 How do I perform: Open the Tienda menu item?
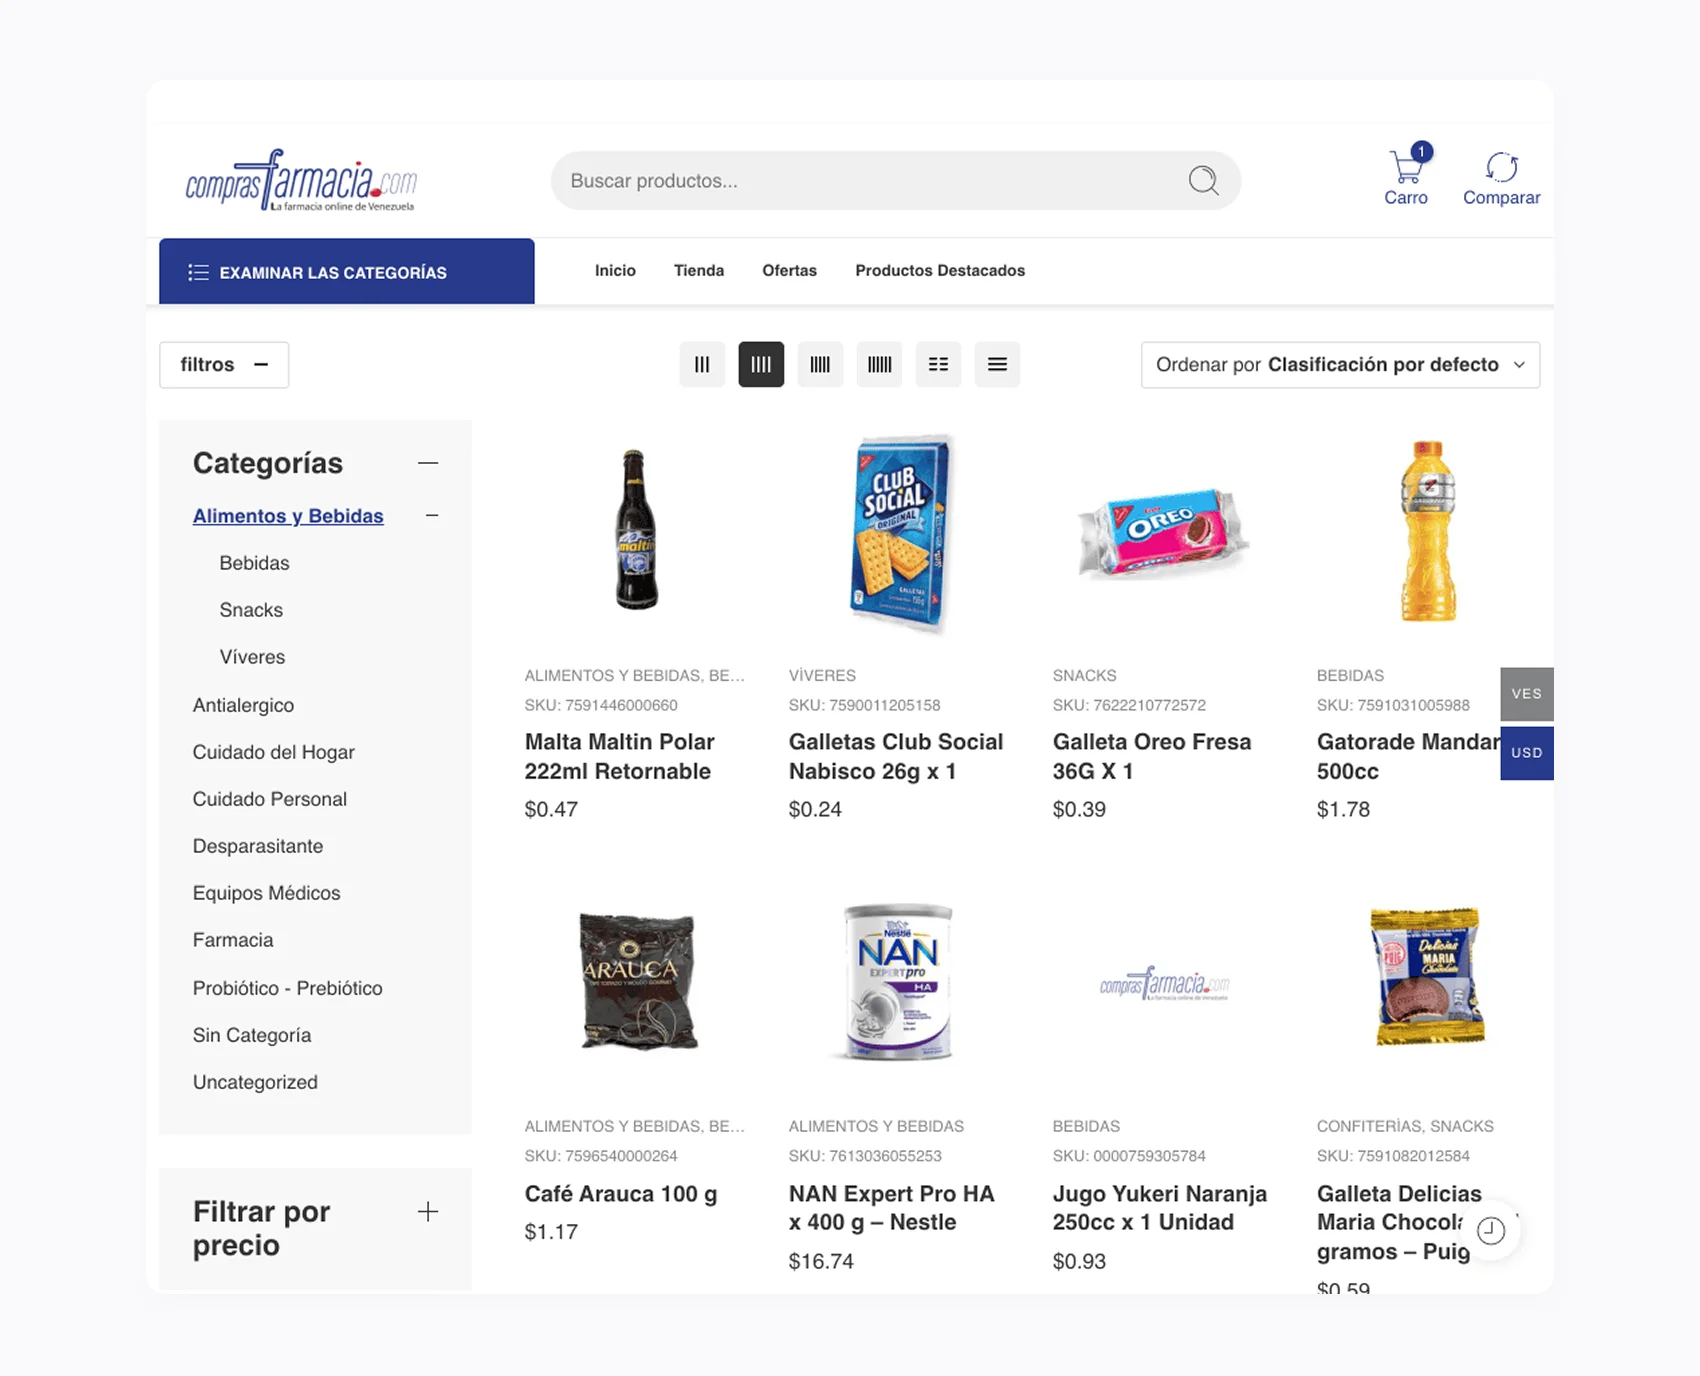699,270
